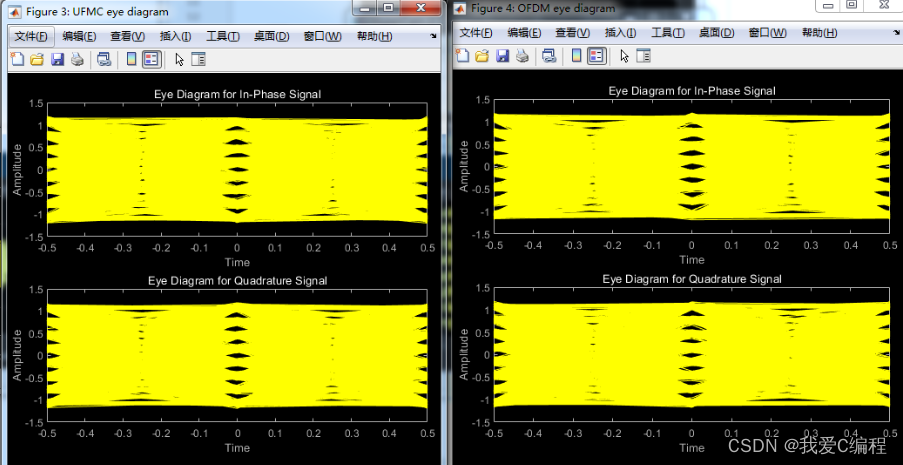
Task: Click dock arrow in UFMC menu bar
Action: [x=433, y=36]
